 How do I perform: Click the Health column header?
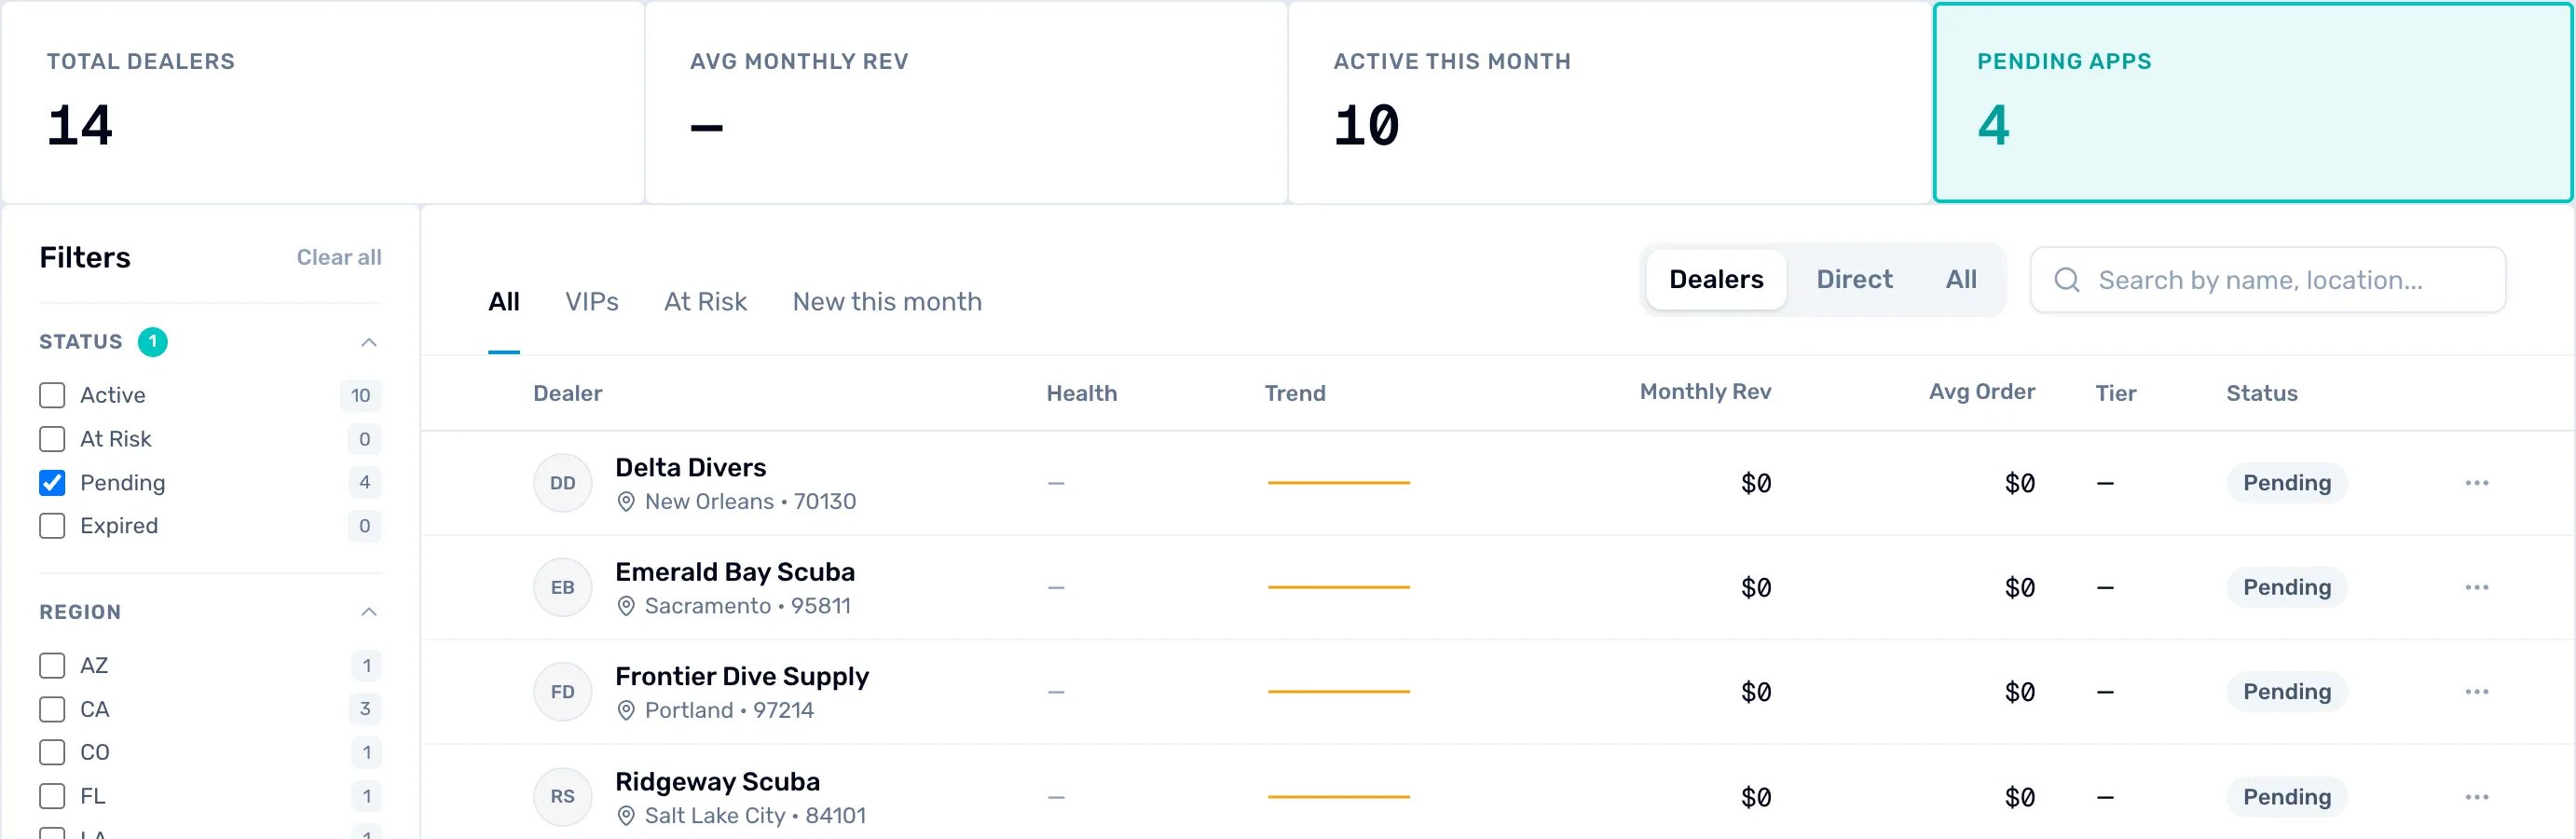tap(1081, 394)
